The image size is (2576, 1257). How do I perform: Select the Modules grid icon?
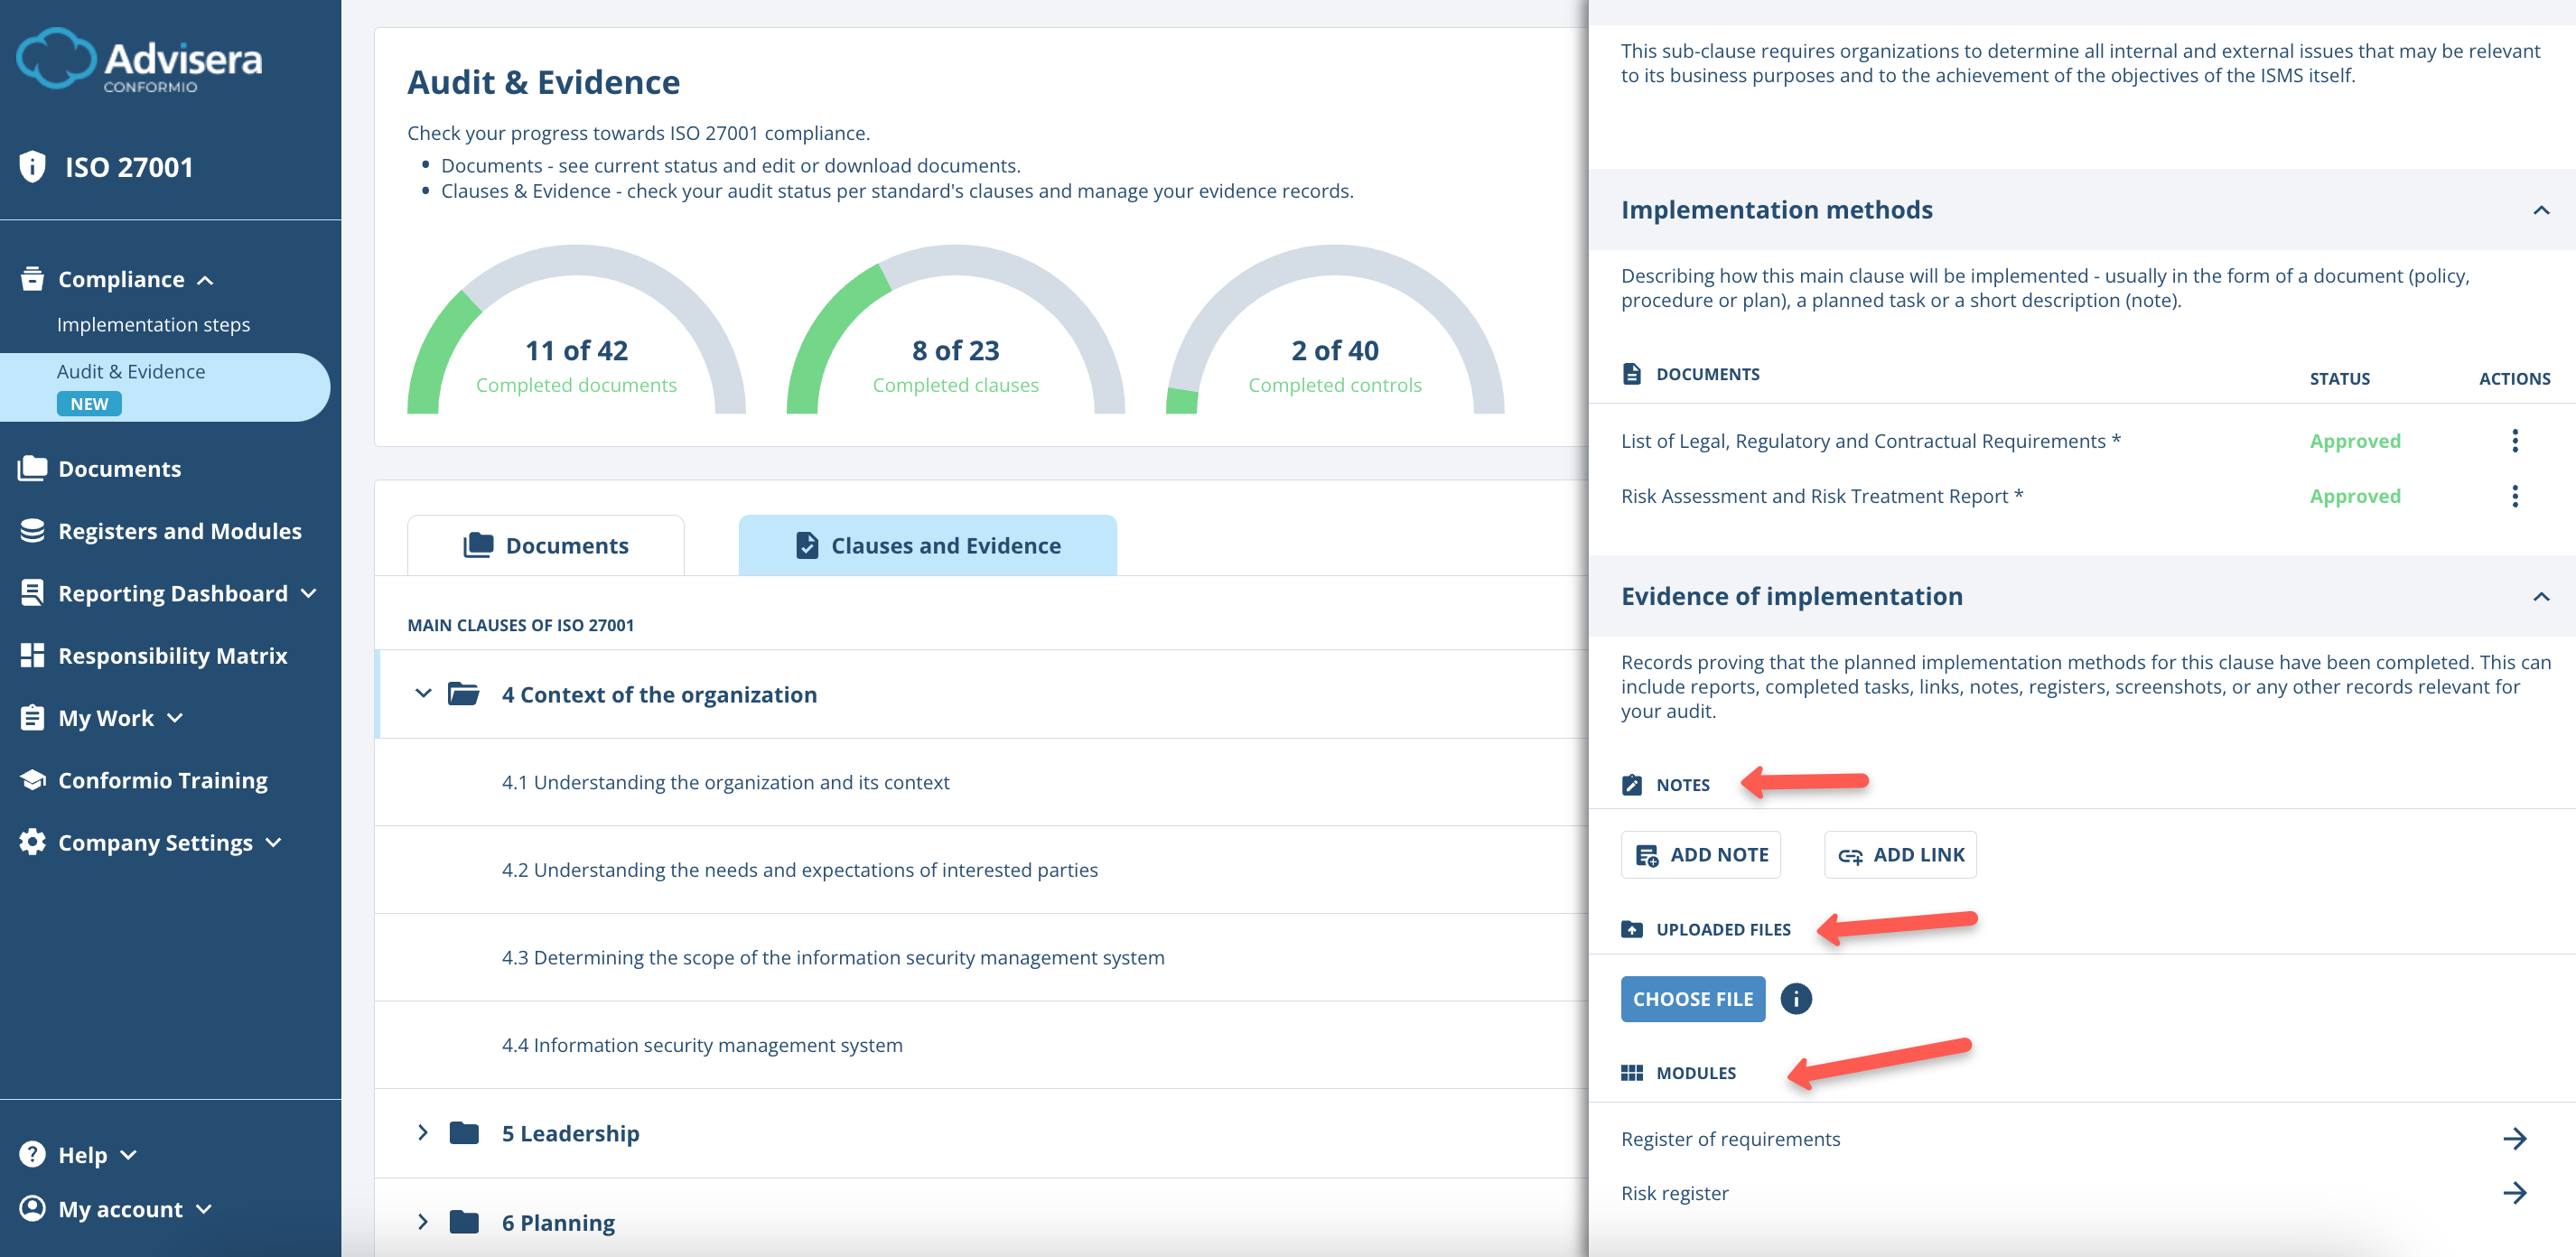pyautogui.click(x=1632, y=1072)
